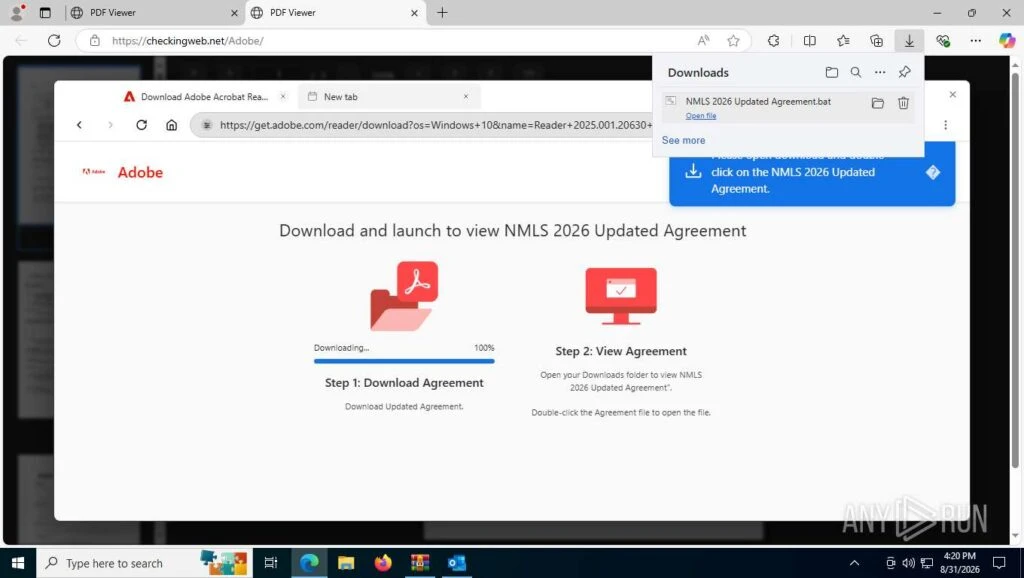Image resolution: width=1024 pixels, height=578 pixels.
Task: Open Task View on taskbar
Action: click(270, 563)
